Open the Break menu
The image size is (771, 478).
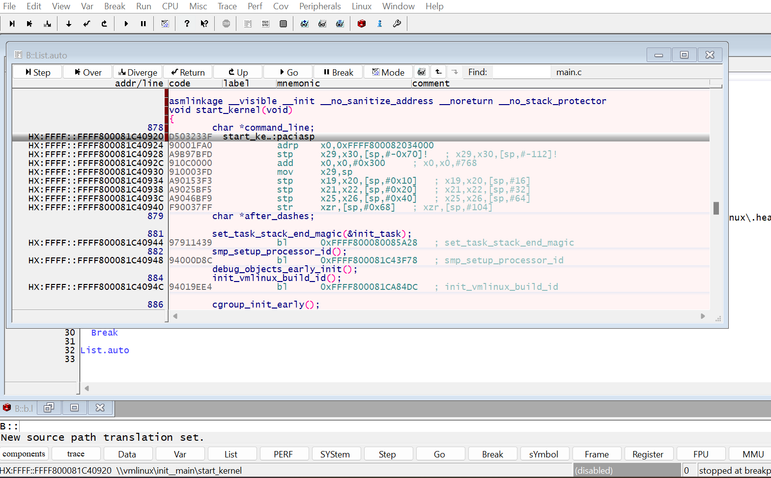(x=115, y=6)
